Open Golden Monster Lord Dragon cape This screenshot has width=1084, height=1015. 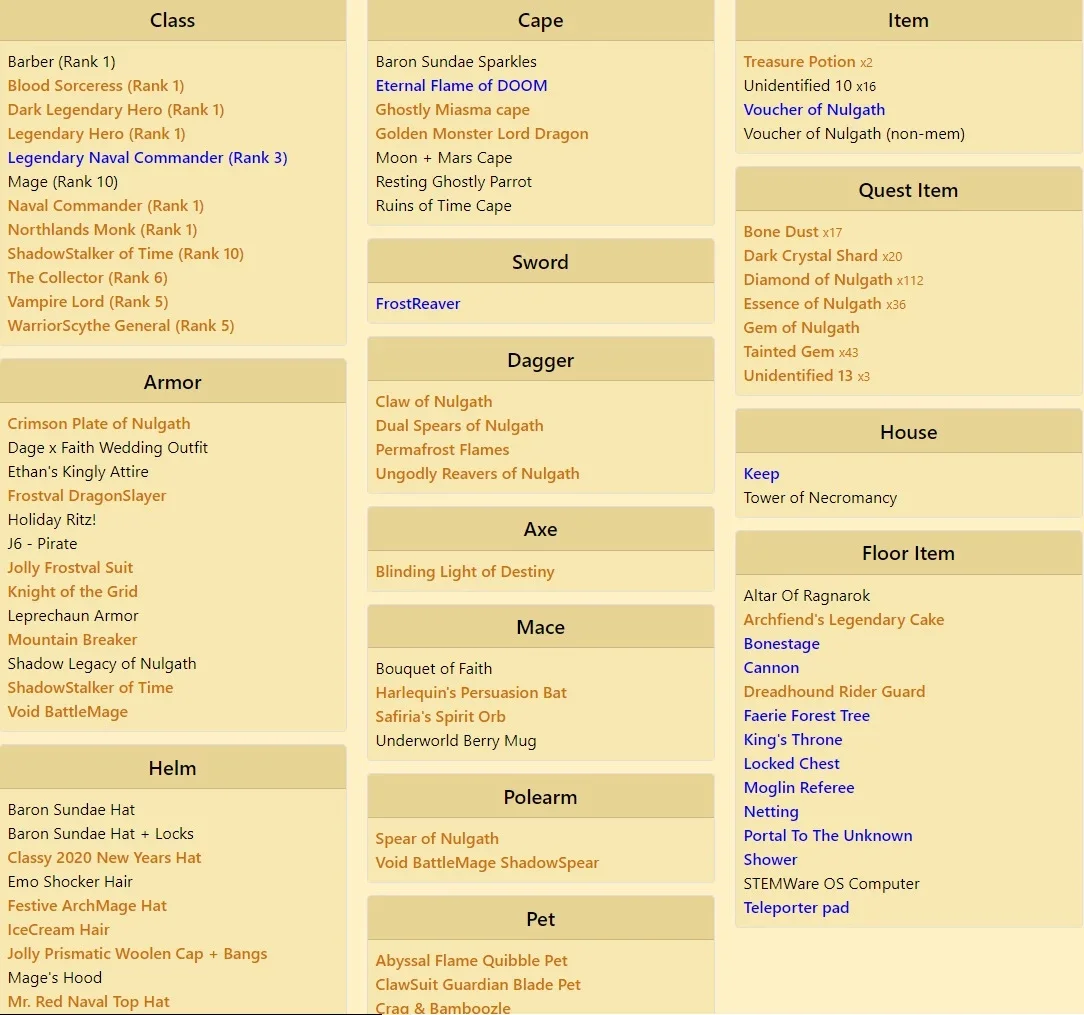[482, 133]
